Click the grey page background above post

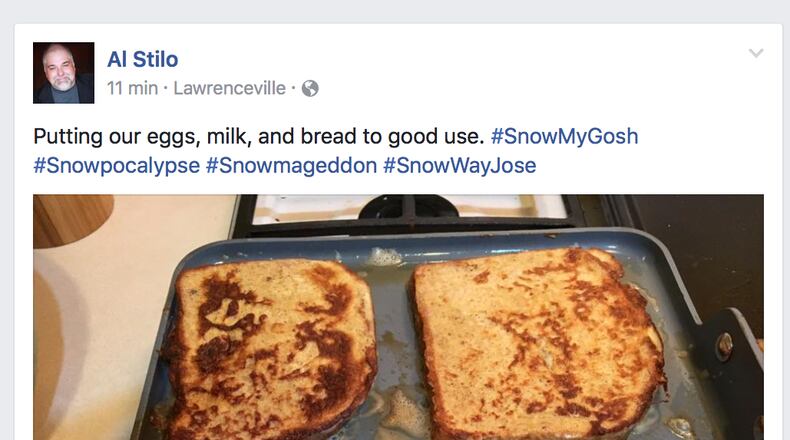point(400,10)
